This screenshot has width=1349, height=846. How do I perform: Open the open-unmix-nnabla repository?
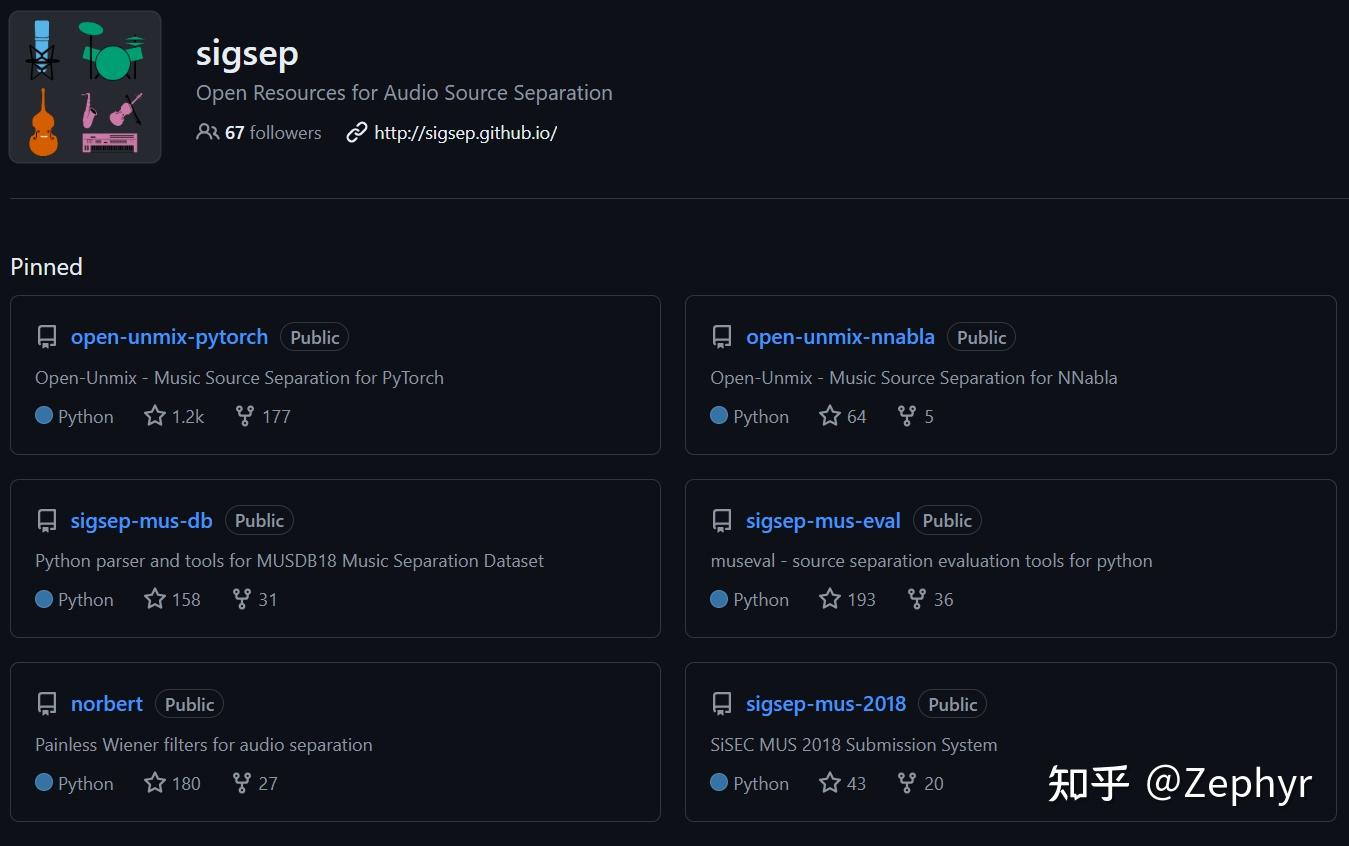point(840,338)
